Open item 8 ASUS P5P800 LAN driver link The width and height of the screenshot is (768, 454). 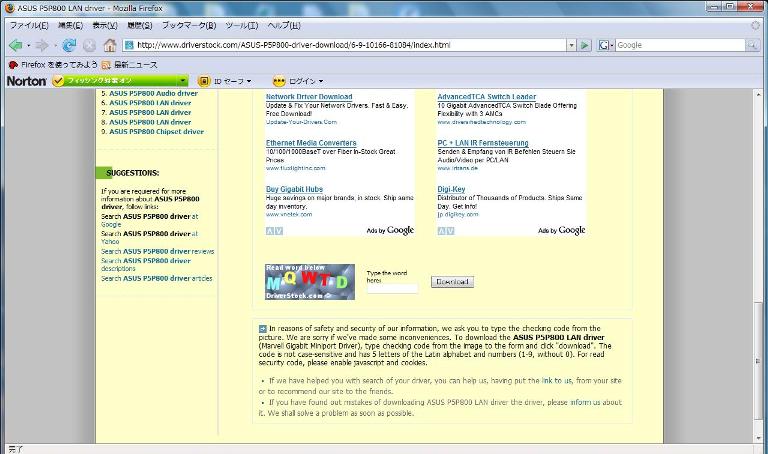point(150,122)
